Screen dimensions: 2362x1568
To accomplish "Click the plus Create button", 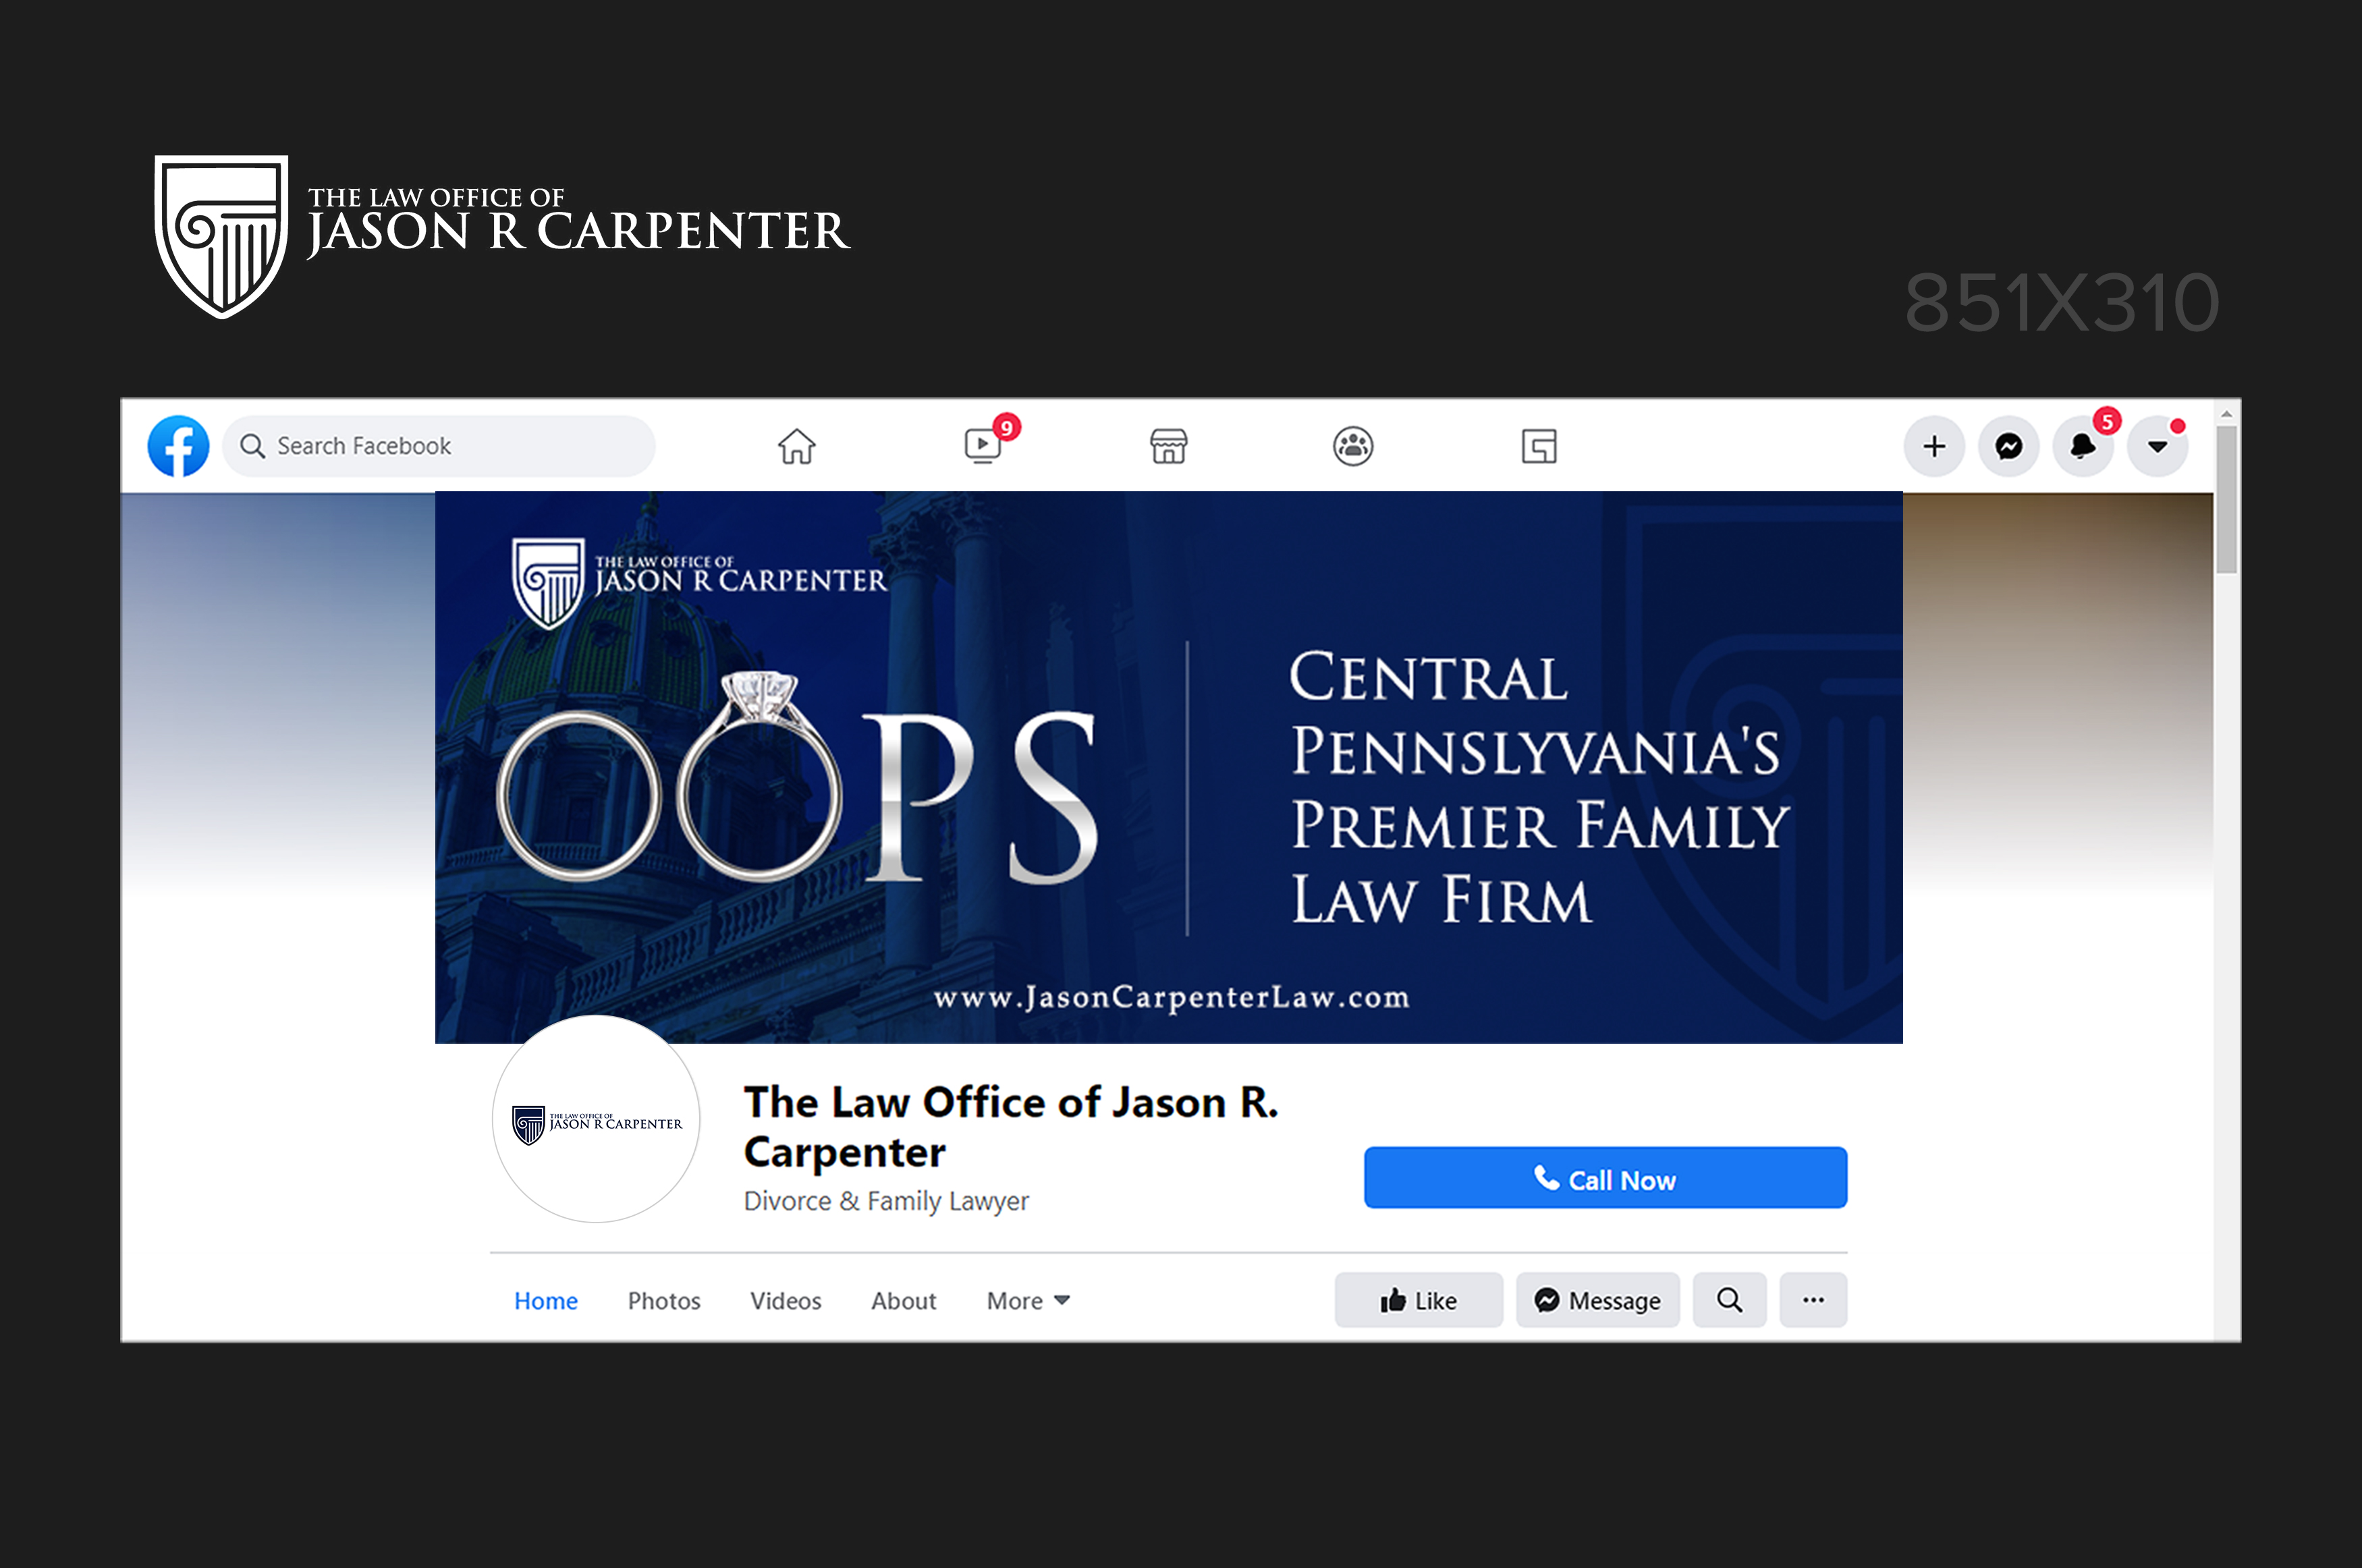I will pos(1934,446).
